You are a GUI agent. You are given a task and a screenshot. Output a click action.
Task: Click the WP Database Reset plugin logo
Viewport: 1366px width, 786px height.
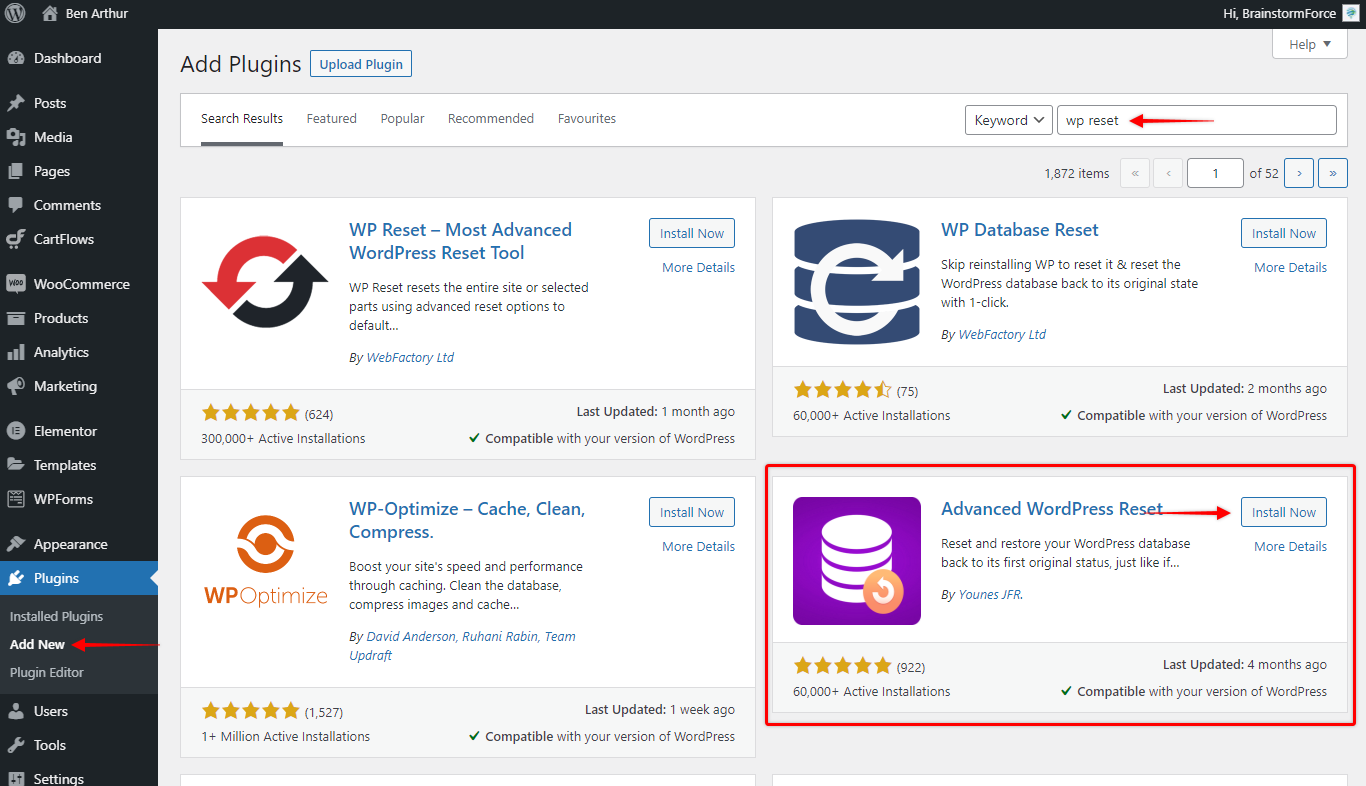click(x=857, y=282)
